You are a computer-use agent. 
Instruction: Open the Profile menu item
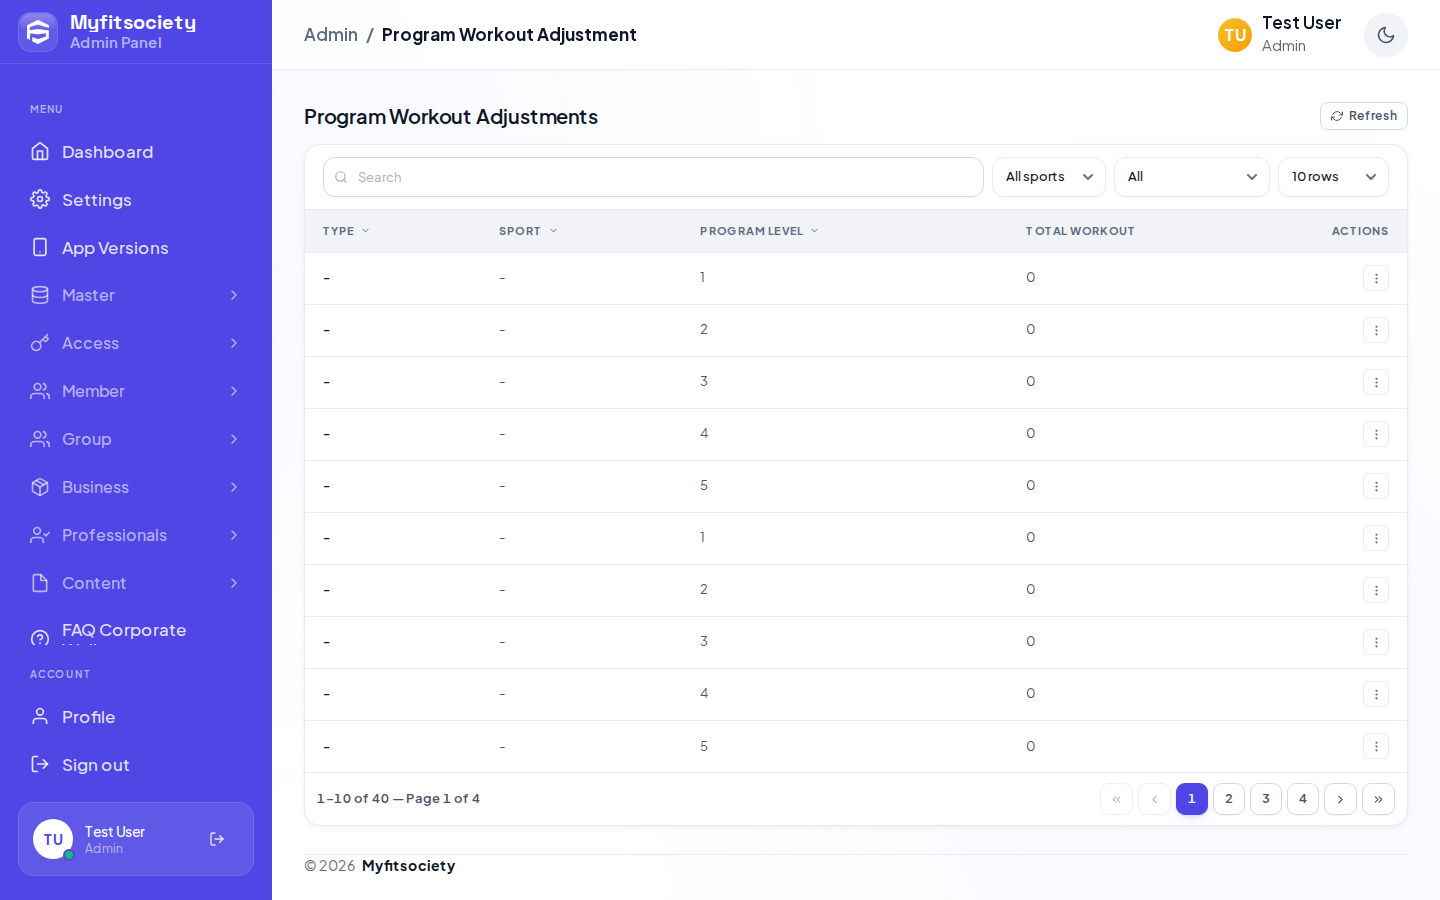point(136,717)
